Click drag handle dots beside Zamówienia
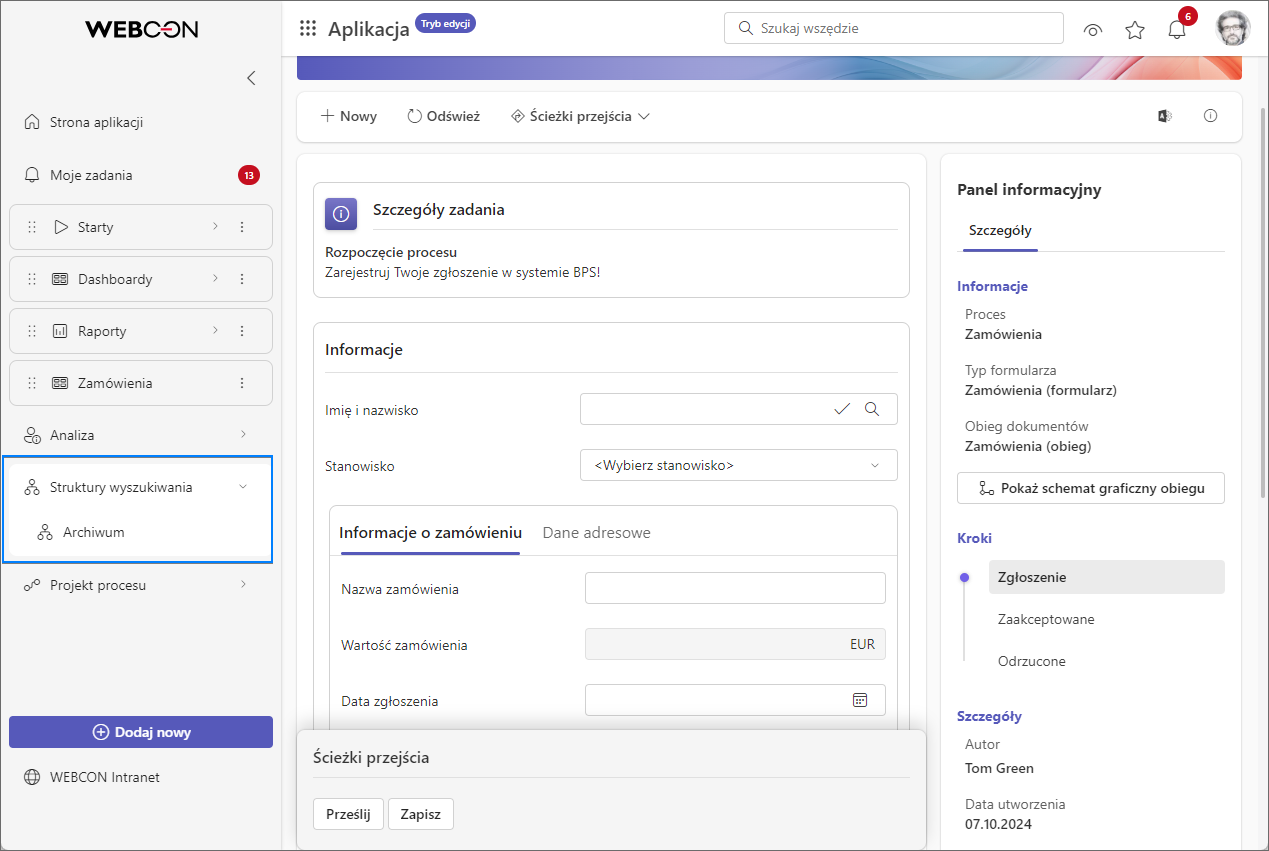Image resolution: width=1269 pixels, height=851 pixels. coord(32,383)
